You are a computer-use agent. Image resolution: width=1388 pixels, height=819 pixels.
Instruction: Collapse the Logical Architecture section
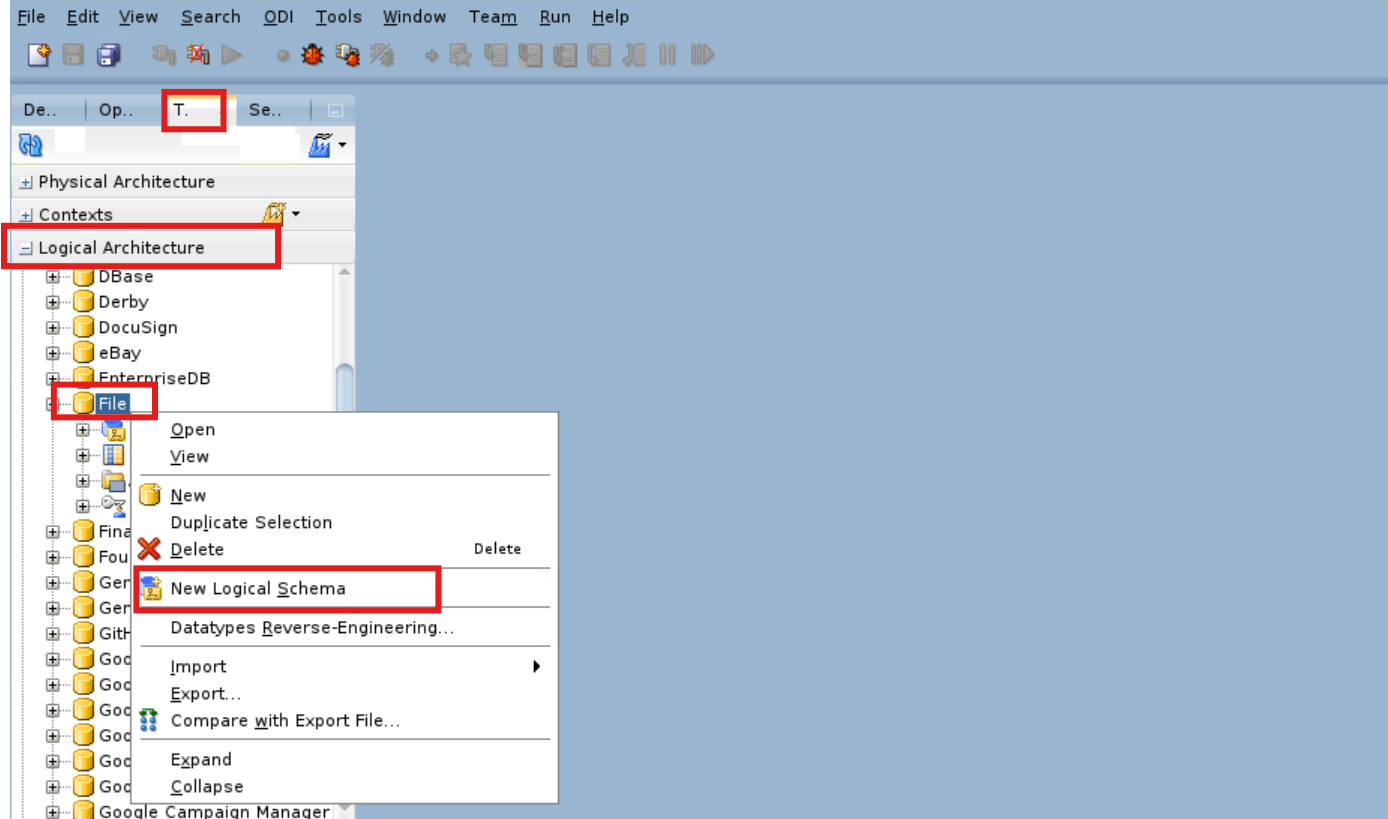point(24,246)
